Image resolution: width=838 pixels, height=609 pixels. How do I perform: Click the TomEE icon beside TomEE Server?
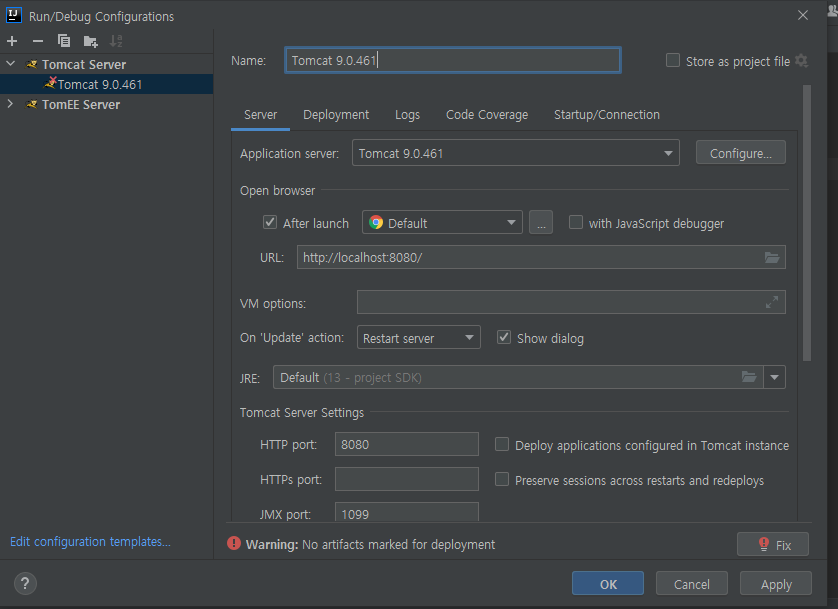point(32,105)
